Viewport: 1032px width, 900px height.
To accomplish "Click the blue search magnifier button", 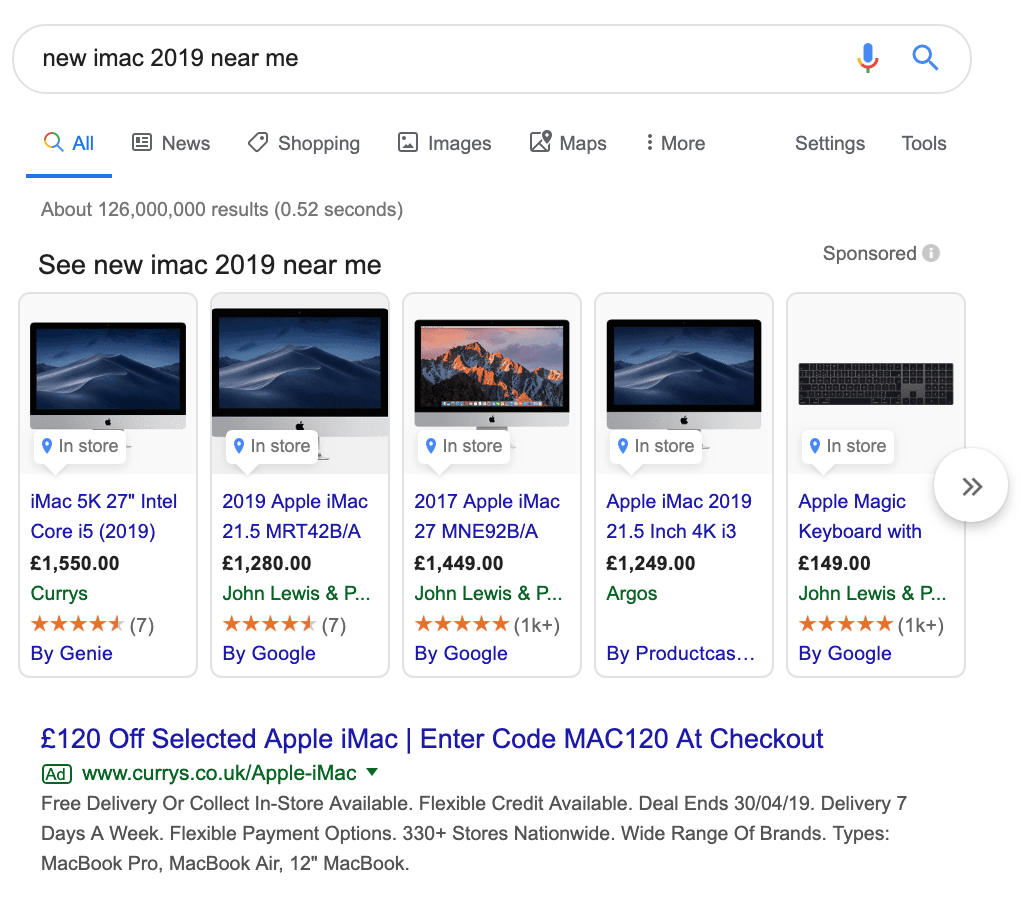I will tap(925, 58).
